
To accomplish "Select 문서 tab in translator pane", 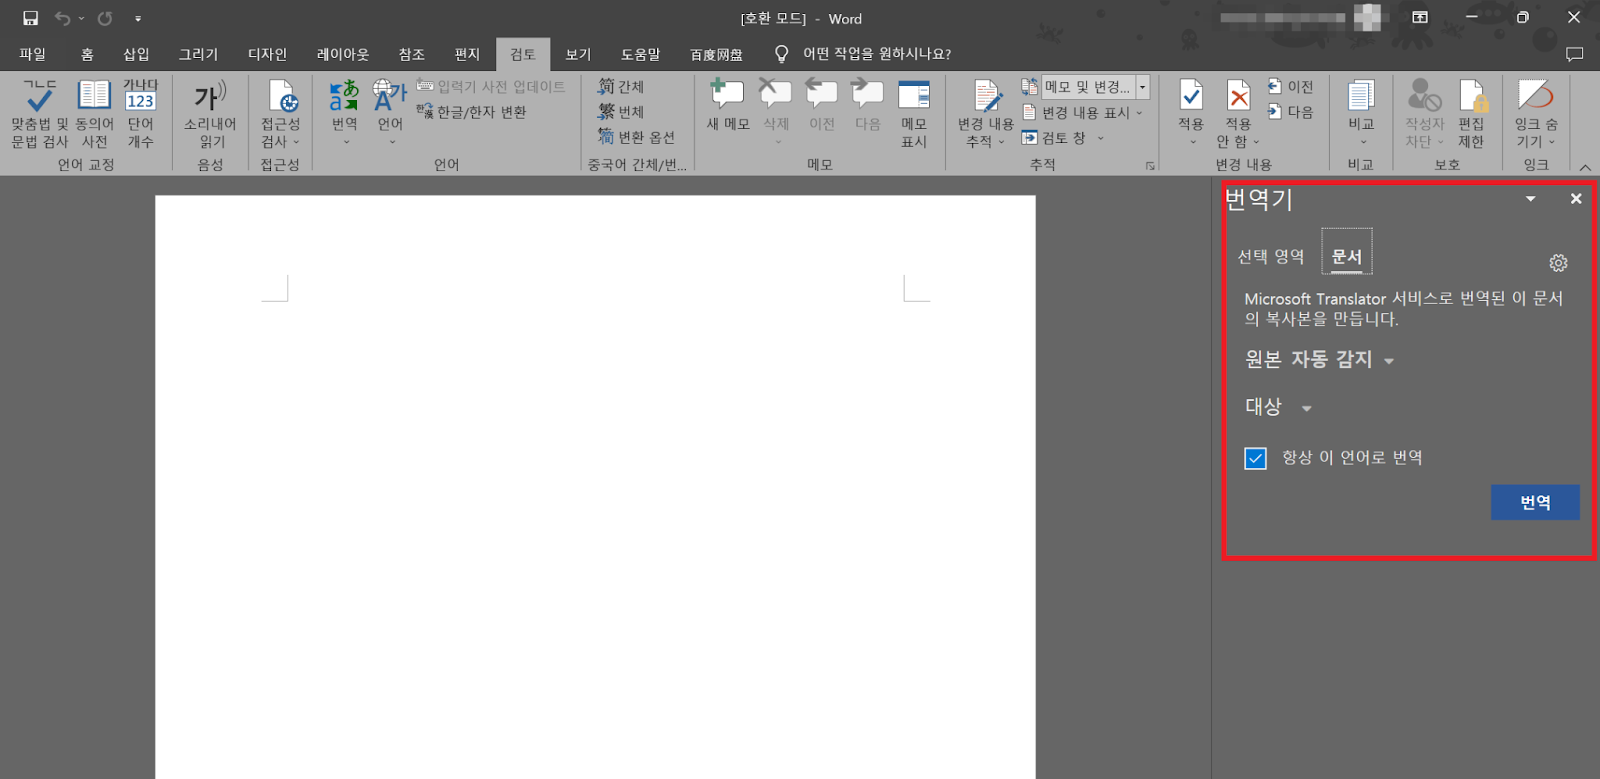I will (x=1347, y=252).
